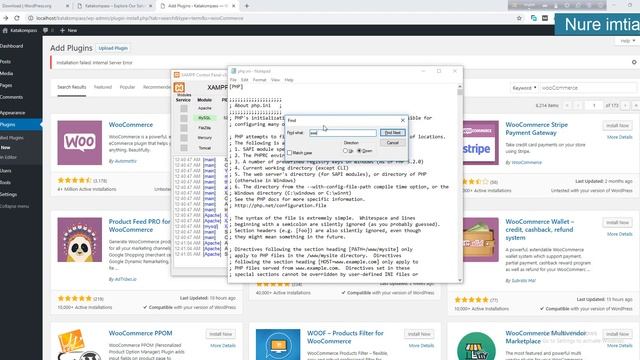This screenshot has height=360, width=640.
Task: Open Notepad View menu
Action: pos(276,80)
